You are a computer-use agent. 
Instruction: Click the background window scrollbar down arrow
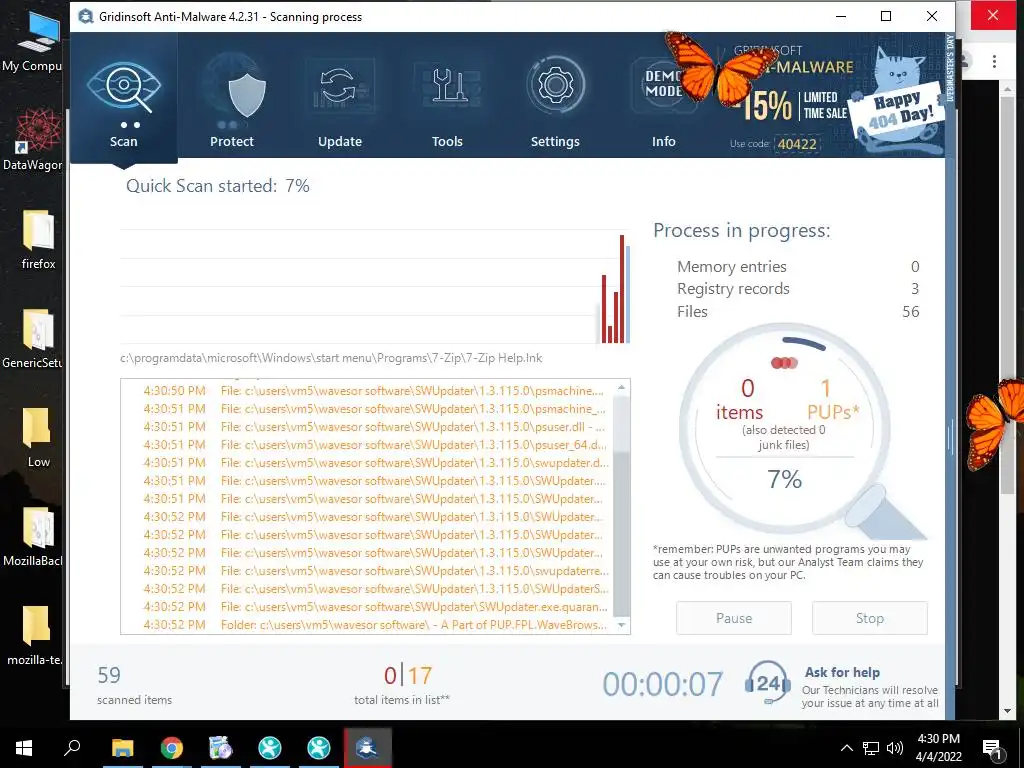tap(1008, 711)
